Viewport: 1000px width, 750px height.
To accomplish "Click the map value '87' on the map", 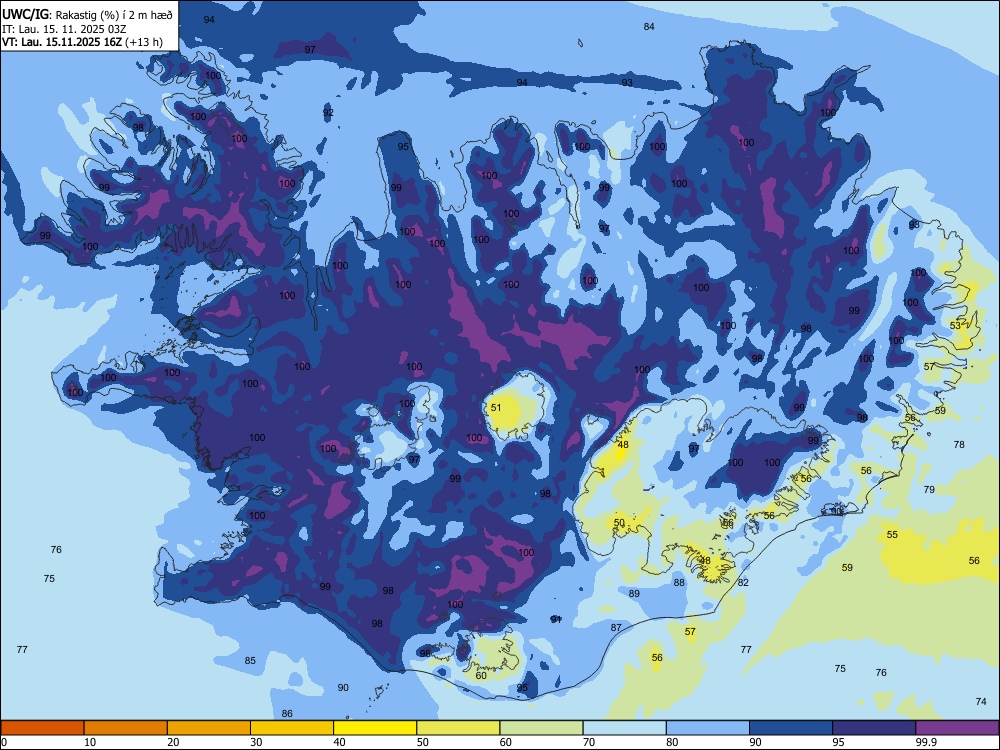I will click(616, 628).
